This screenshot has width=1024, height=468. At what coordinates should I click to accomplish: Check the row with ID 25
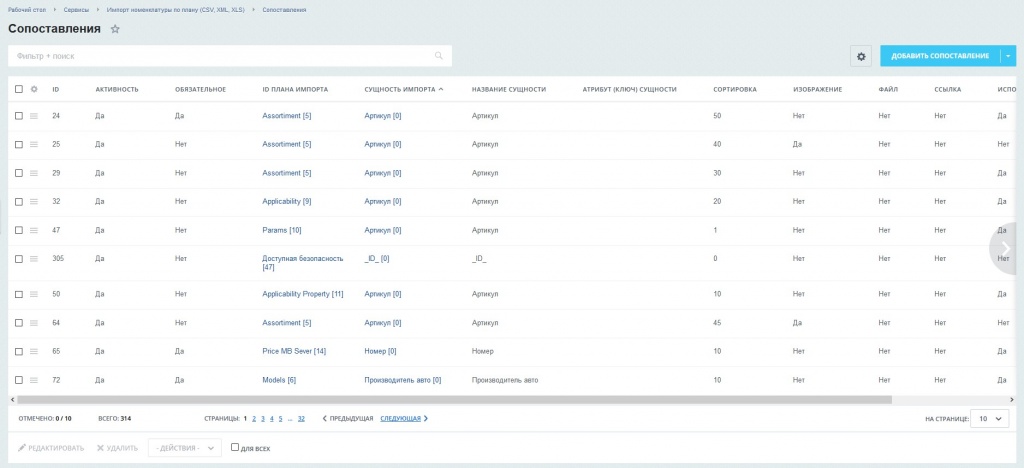click(x=19, y=144)
